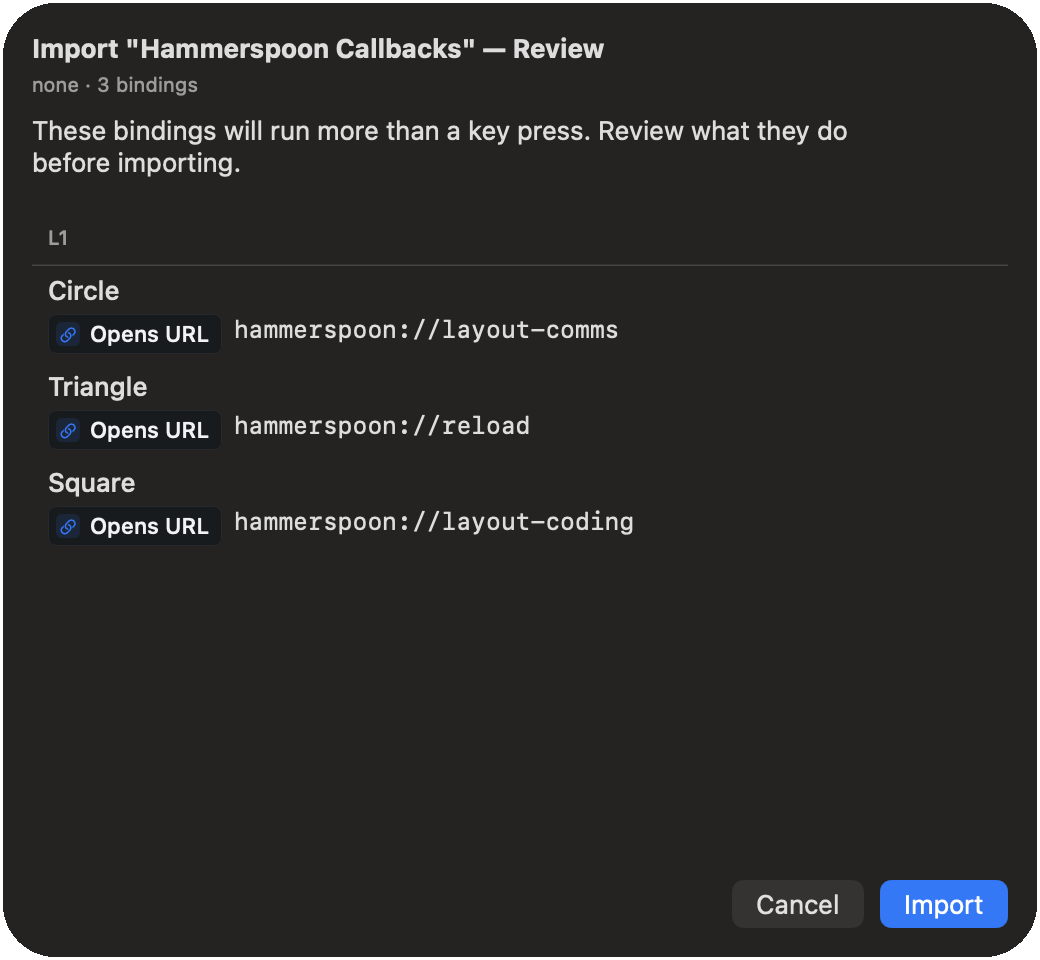
Task: Click link icon in Square's Opens URL badge
Action: (68, 527)
